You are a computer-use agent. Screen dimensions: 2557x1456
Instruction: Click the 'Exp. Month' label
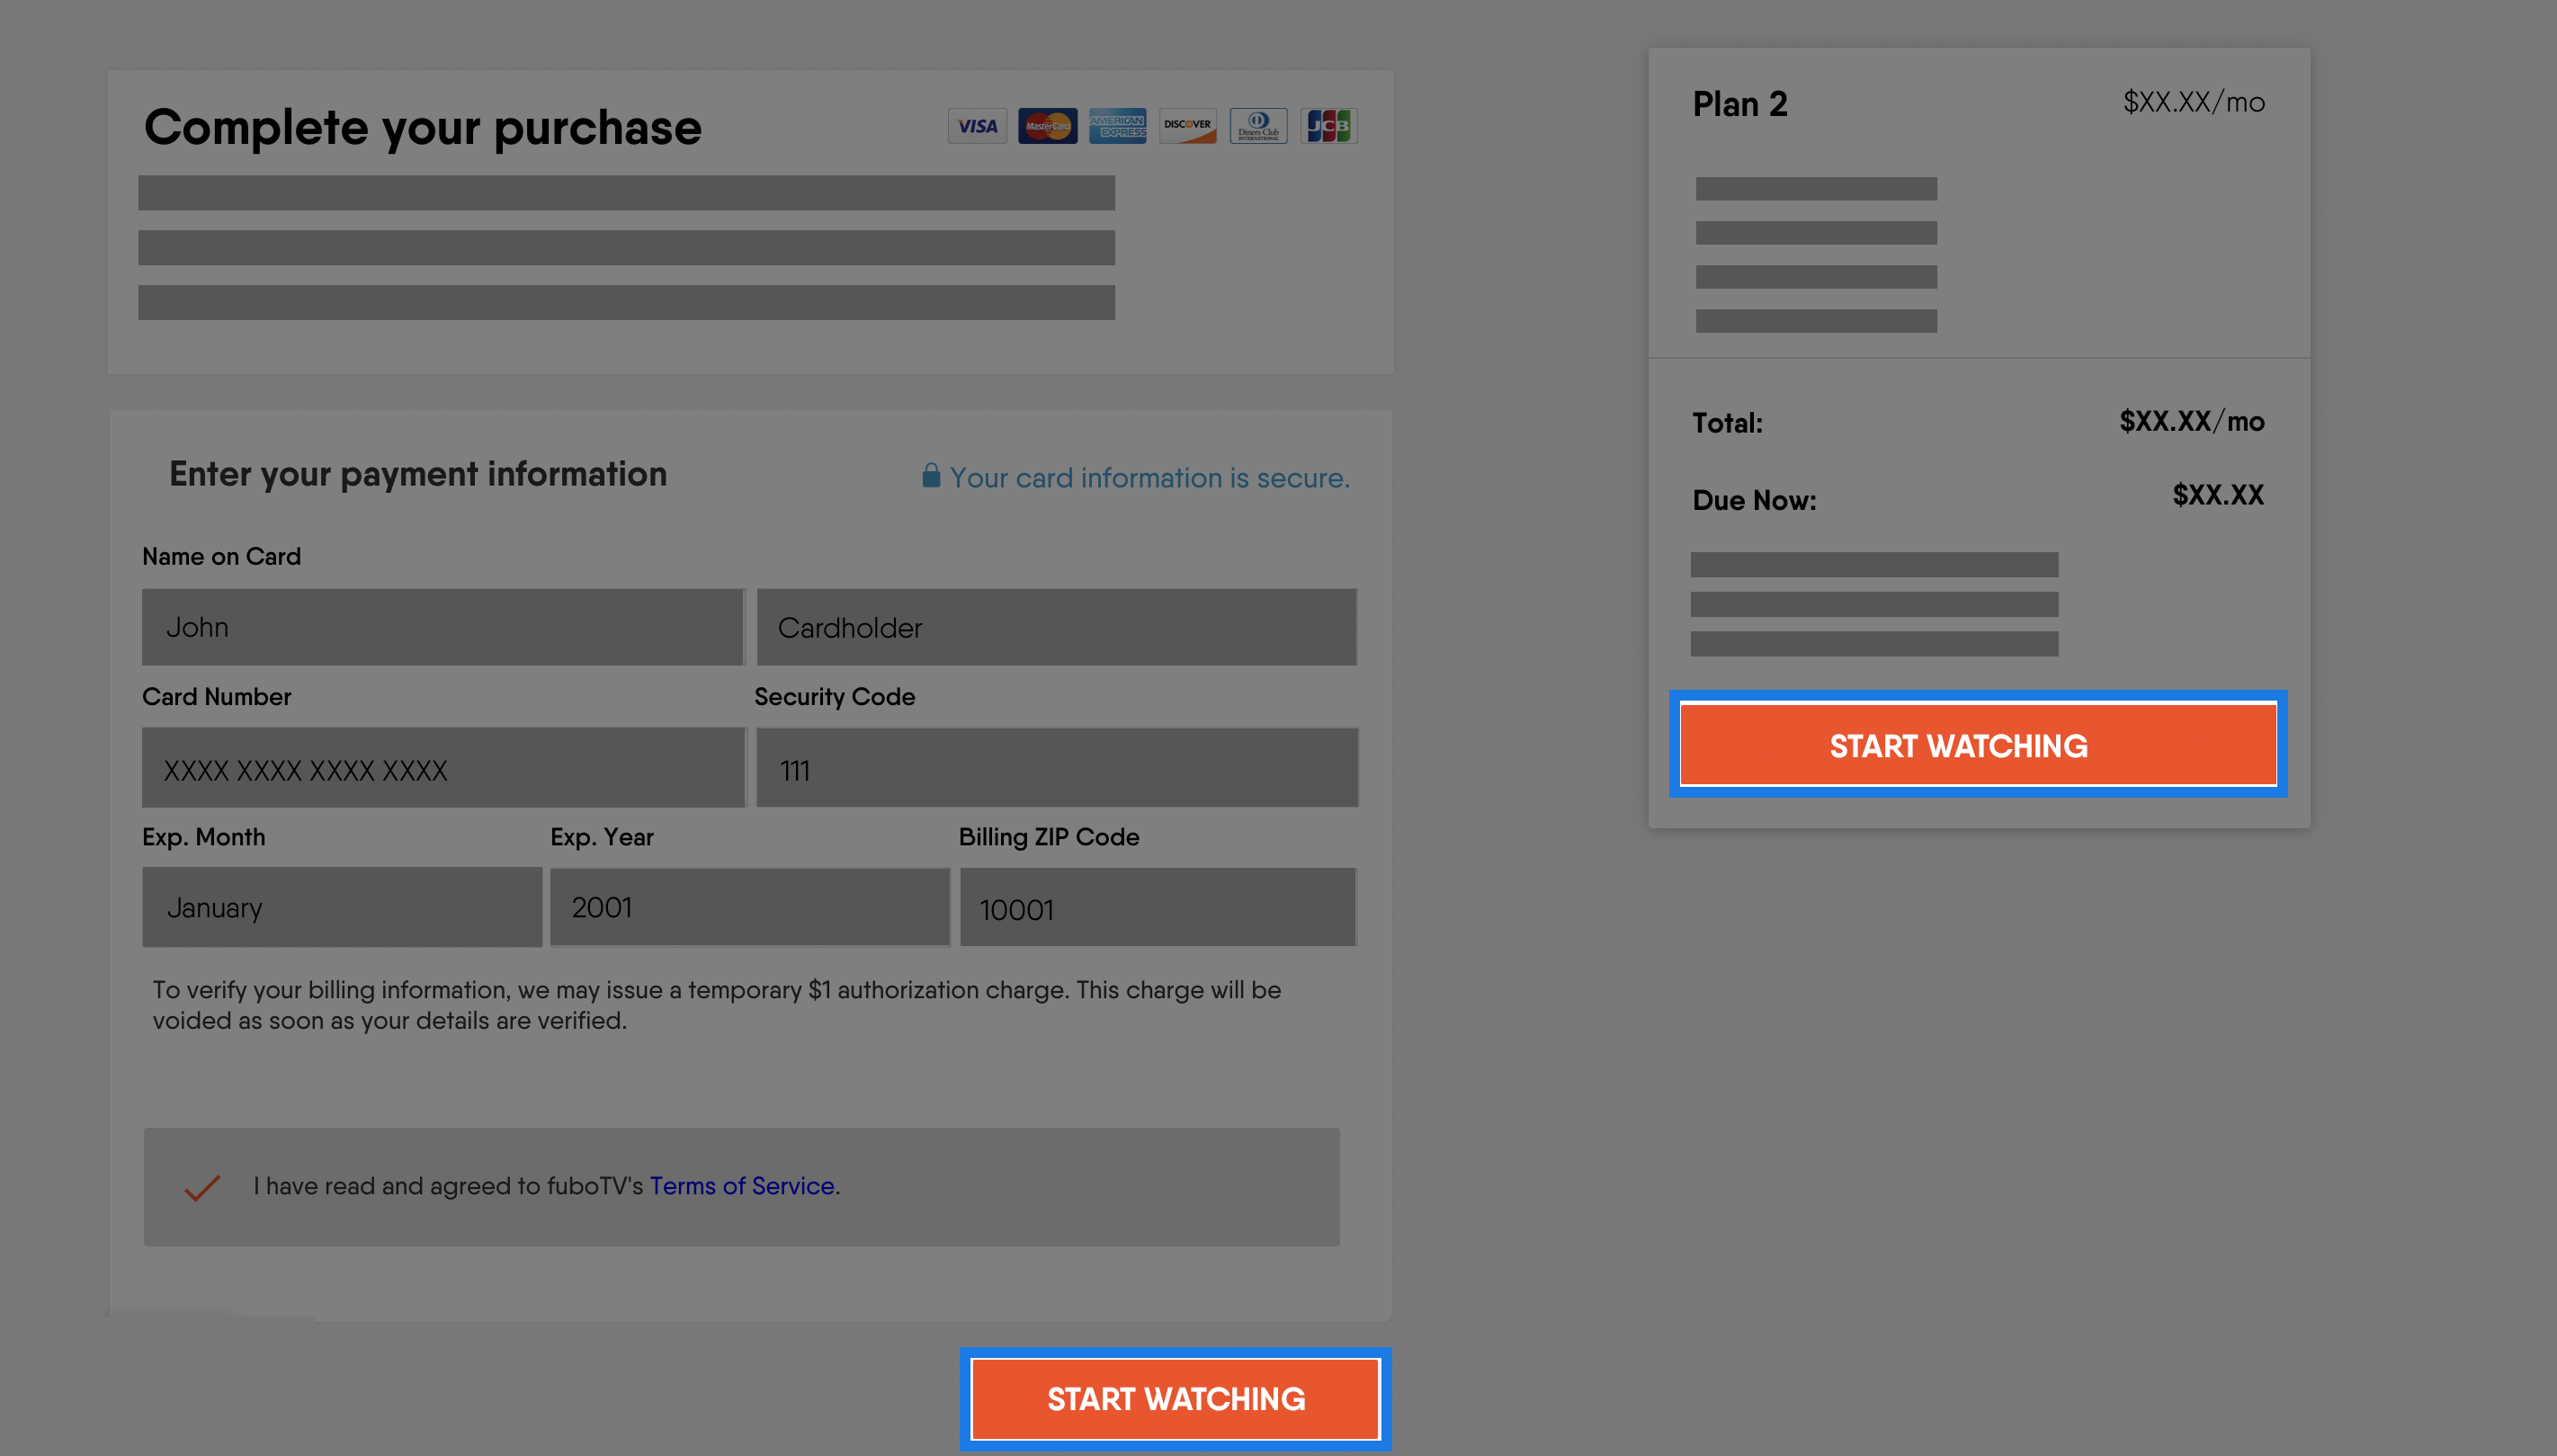203,837
